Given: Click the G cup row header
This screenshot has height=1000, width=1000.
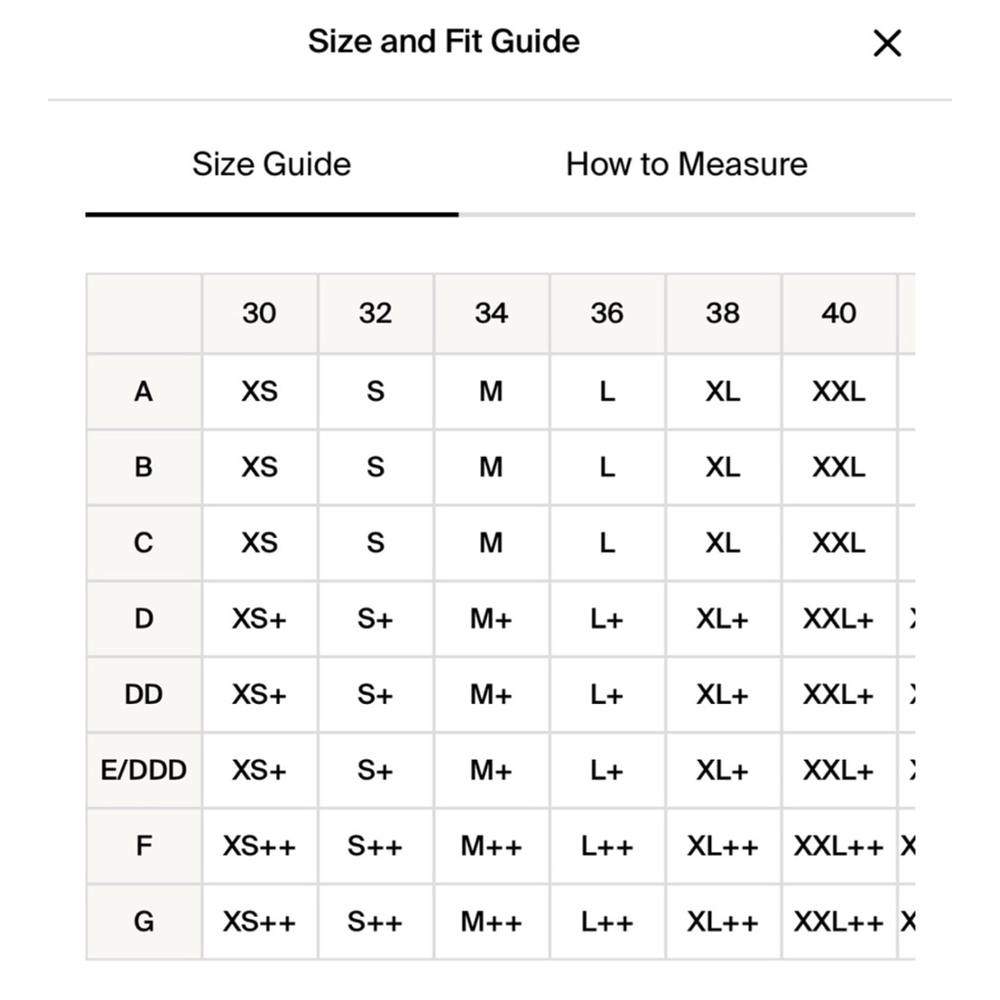Looking at the screenshot, I should click(143, 922).
